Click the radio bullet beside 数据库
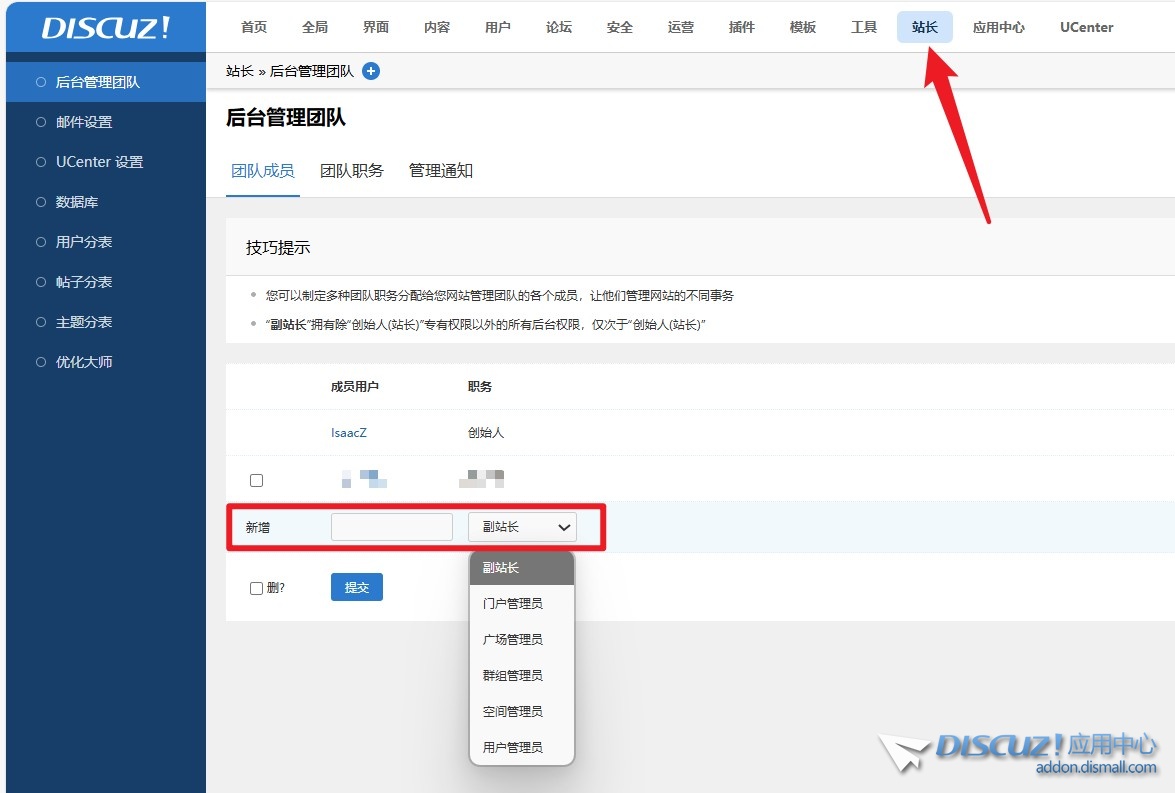The width and height of the screenshot is (1175, 793). click(x=41, y=202)
